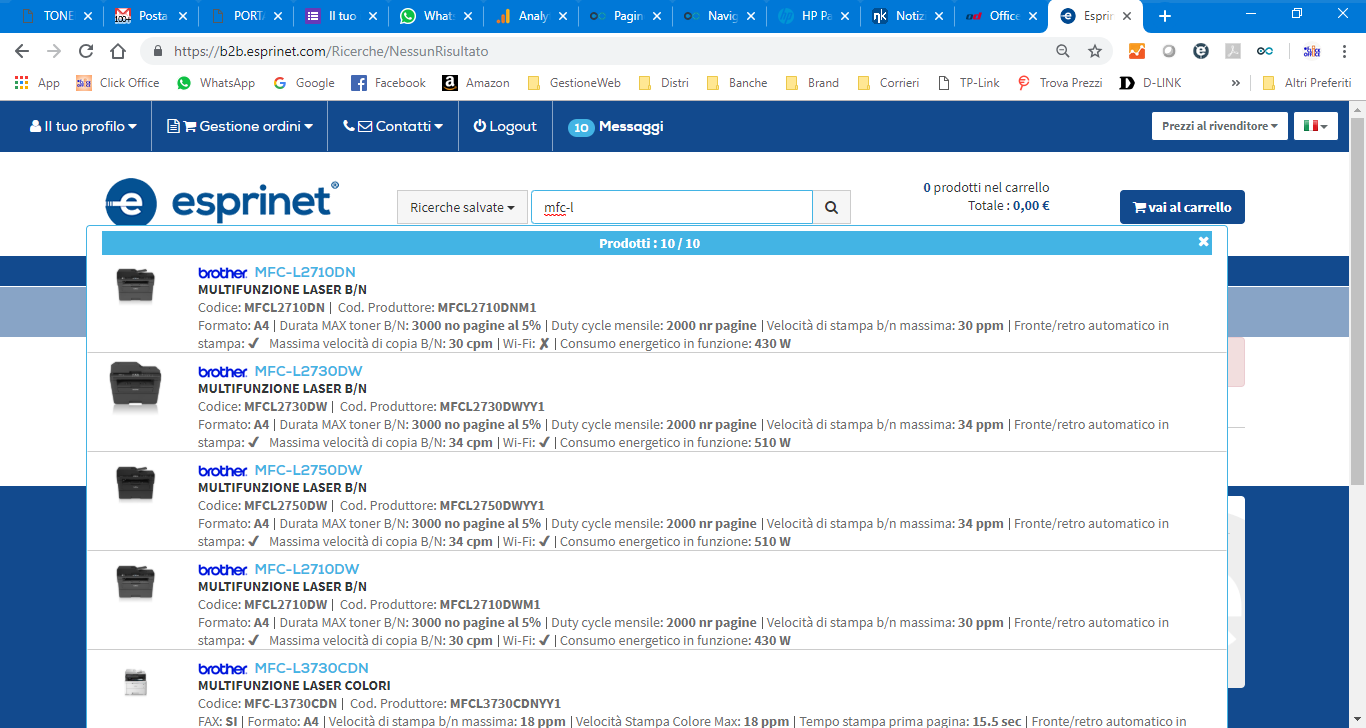Viewport: 1366px width, 728px height.
Task: Open the 'Altri Preferiti' bookmarks folder
Action: [1307, 83]
